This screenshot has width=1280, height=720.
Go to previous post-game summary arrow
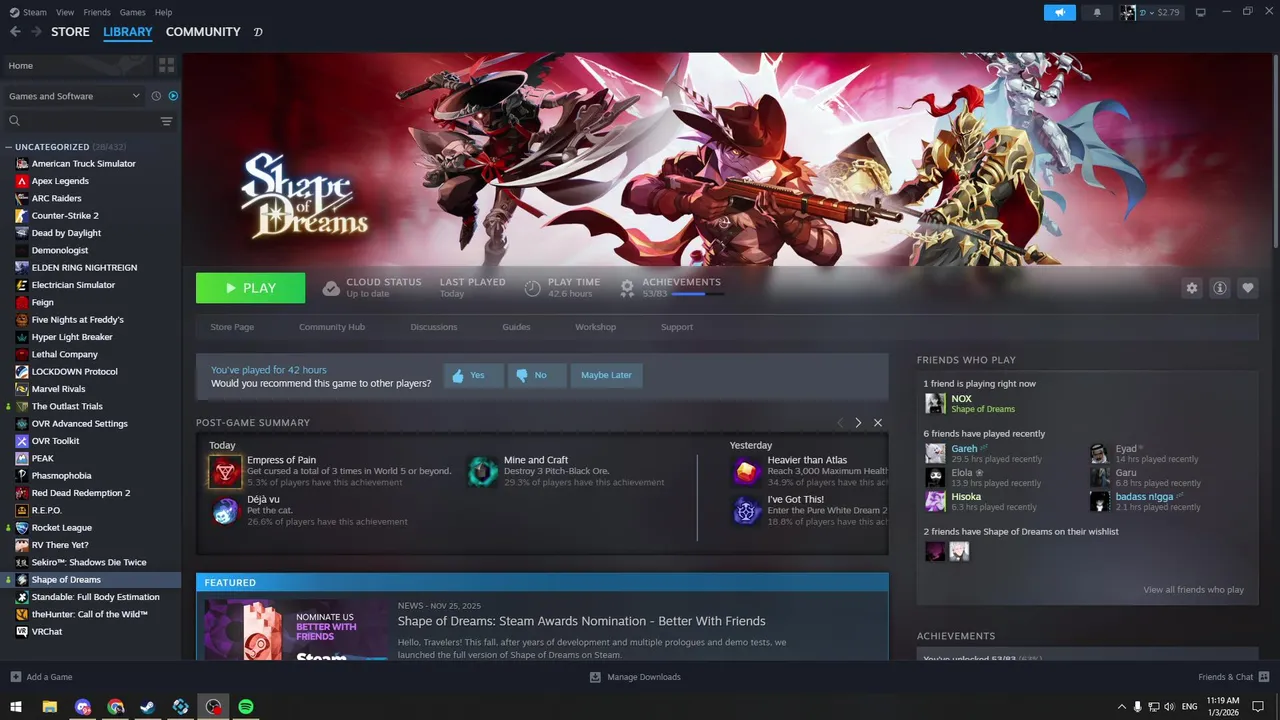coord(840,423)
